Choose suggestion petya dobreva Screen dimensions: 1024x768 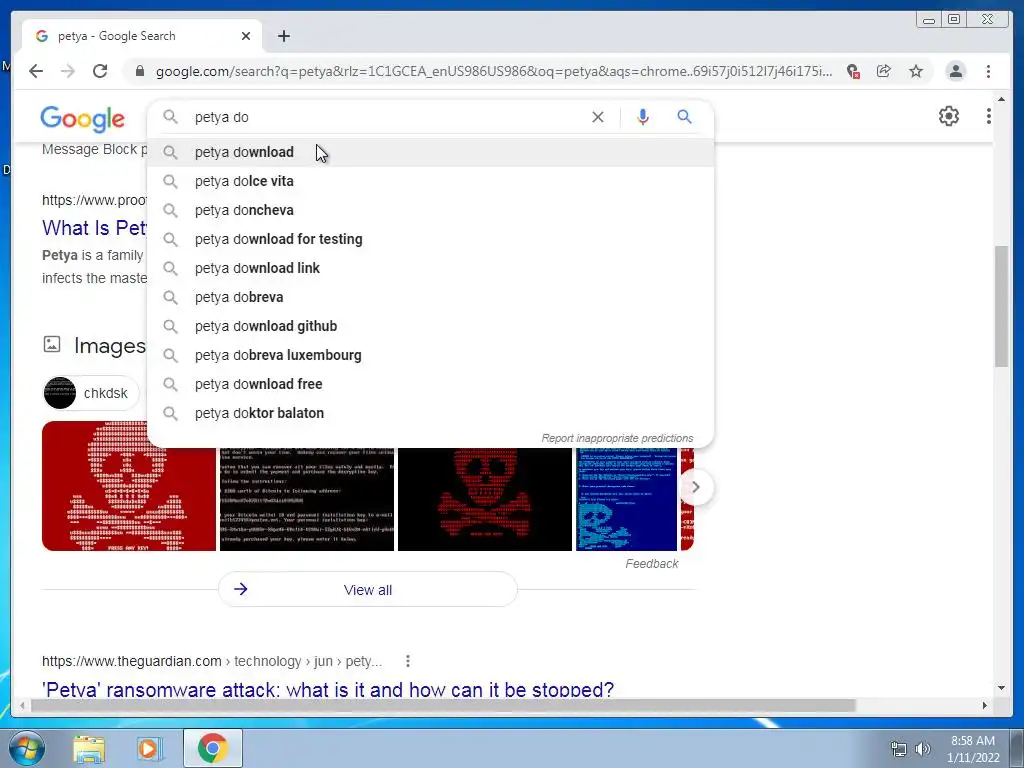coord(430,297)
